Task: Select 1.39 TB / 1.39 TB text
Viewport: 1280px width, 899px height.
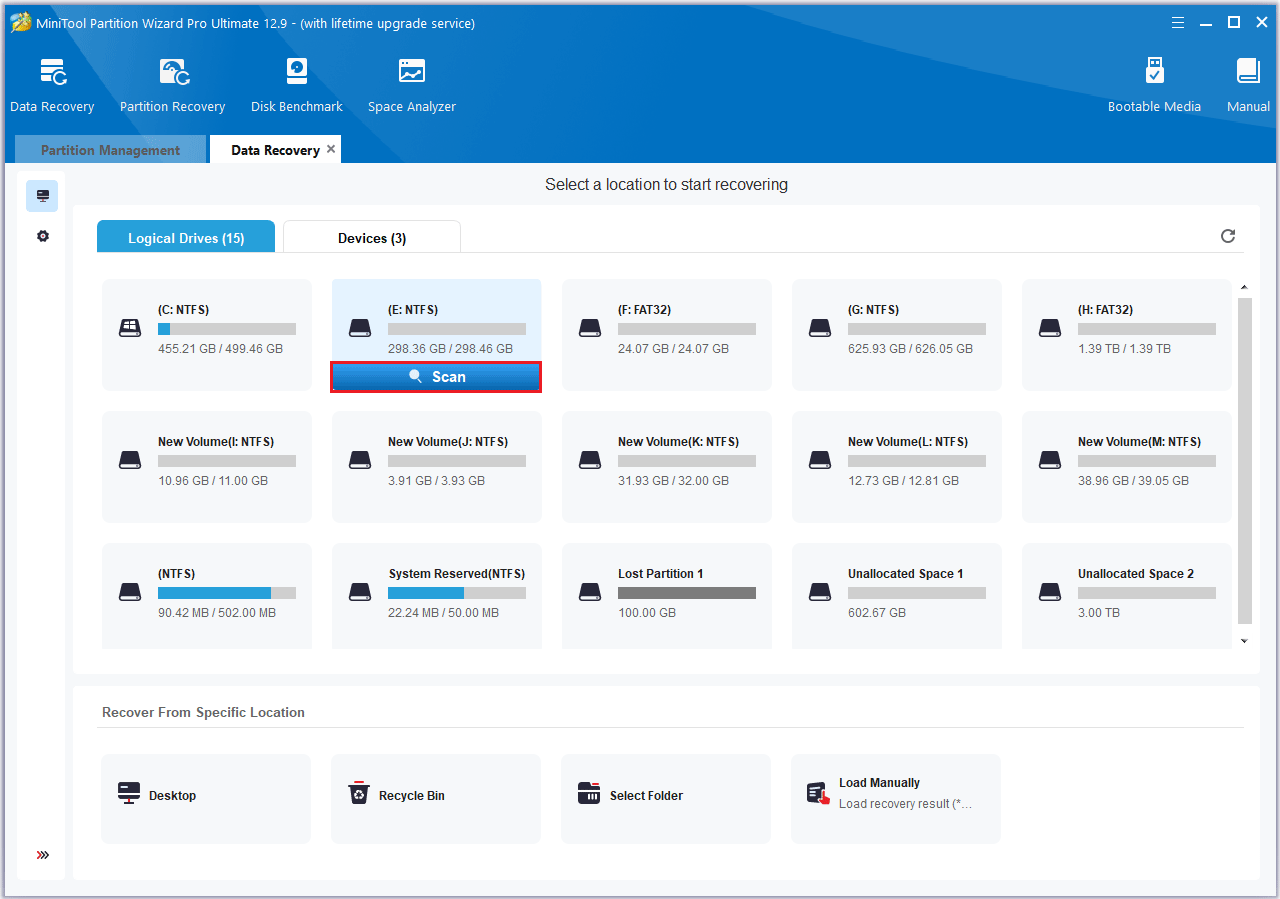Action: click(1124, 349)
